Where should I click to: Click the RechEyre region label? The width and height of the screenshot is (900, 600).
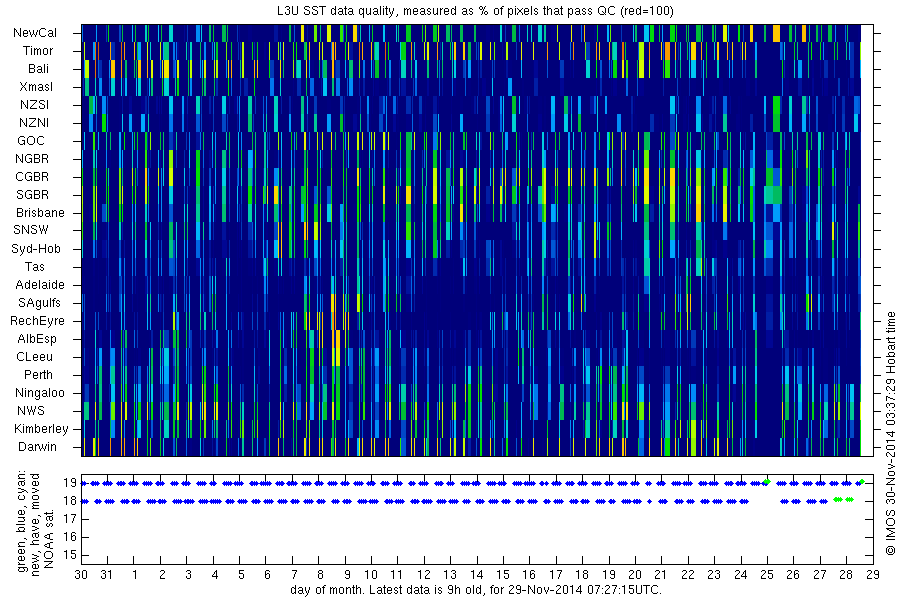pyautogui.click(x=37, y=321)
